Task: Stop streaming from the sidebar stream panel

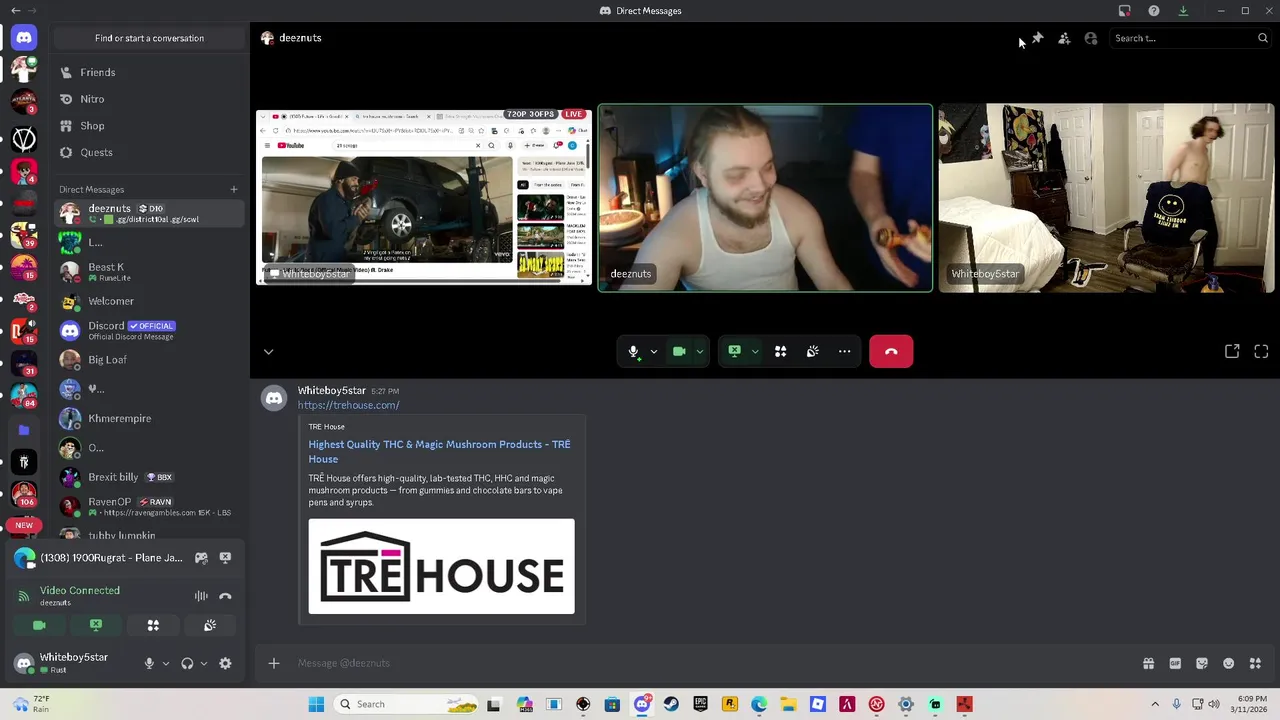Action: pos(225,558)
